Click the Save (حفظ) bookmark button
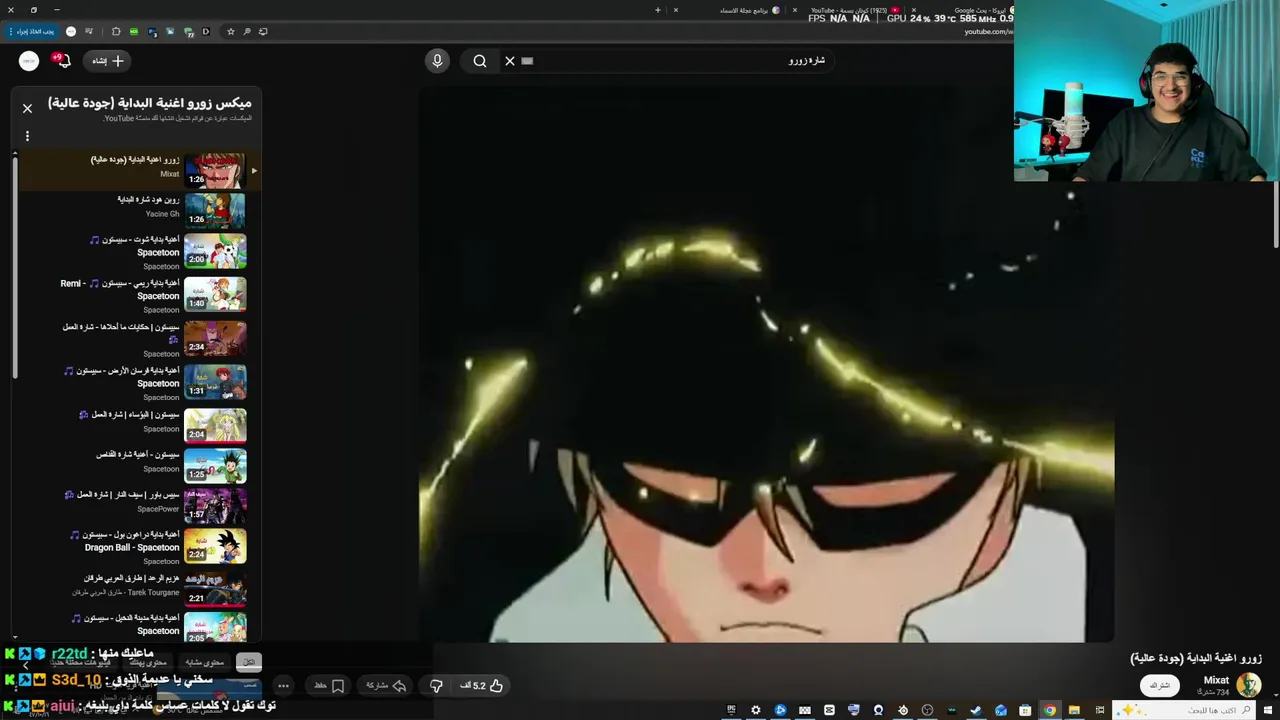Screen dimensions: 1280x720 pyautogui.click(x=329, y=685)
